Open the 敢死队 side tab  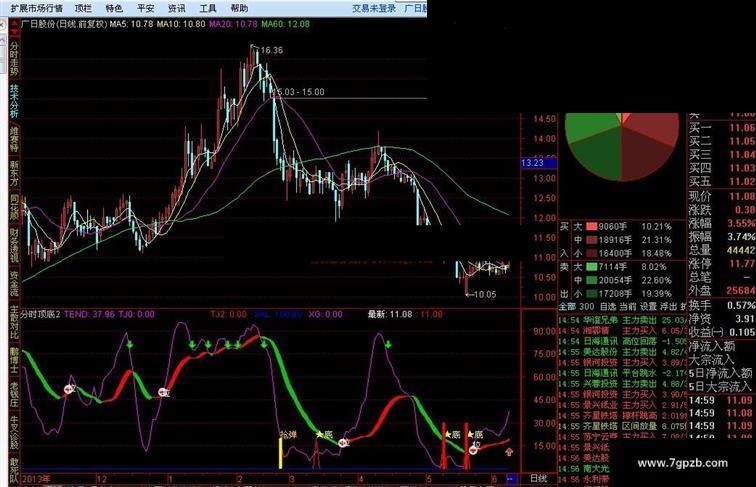(14, 470)
